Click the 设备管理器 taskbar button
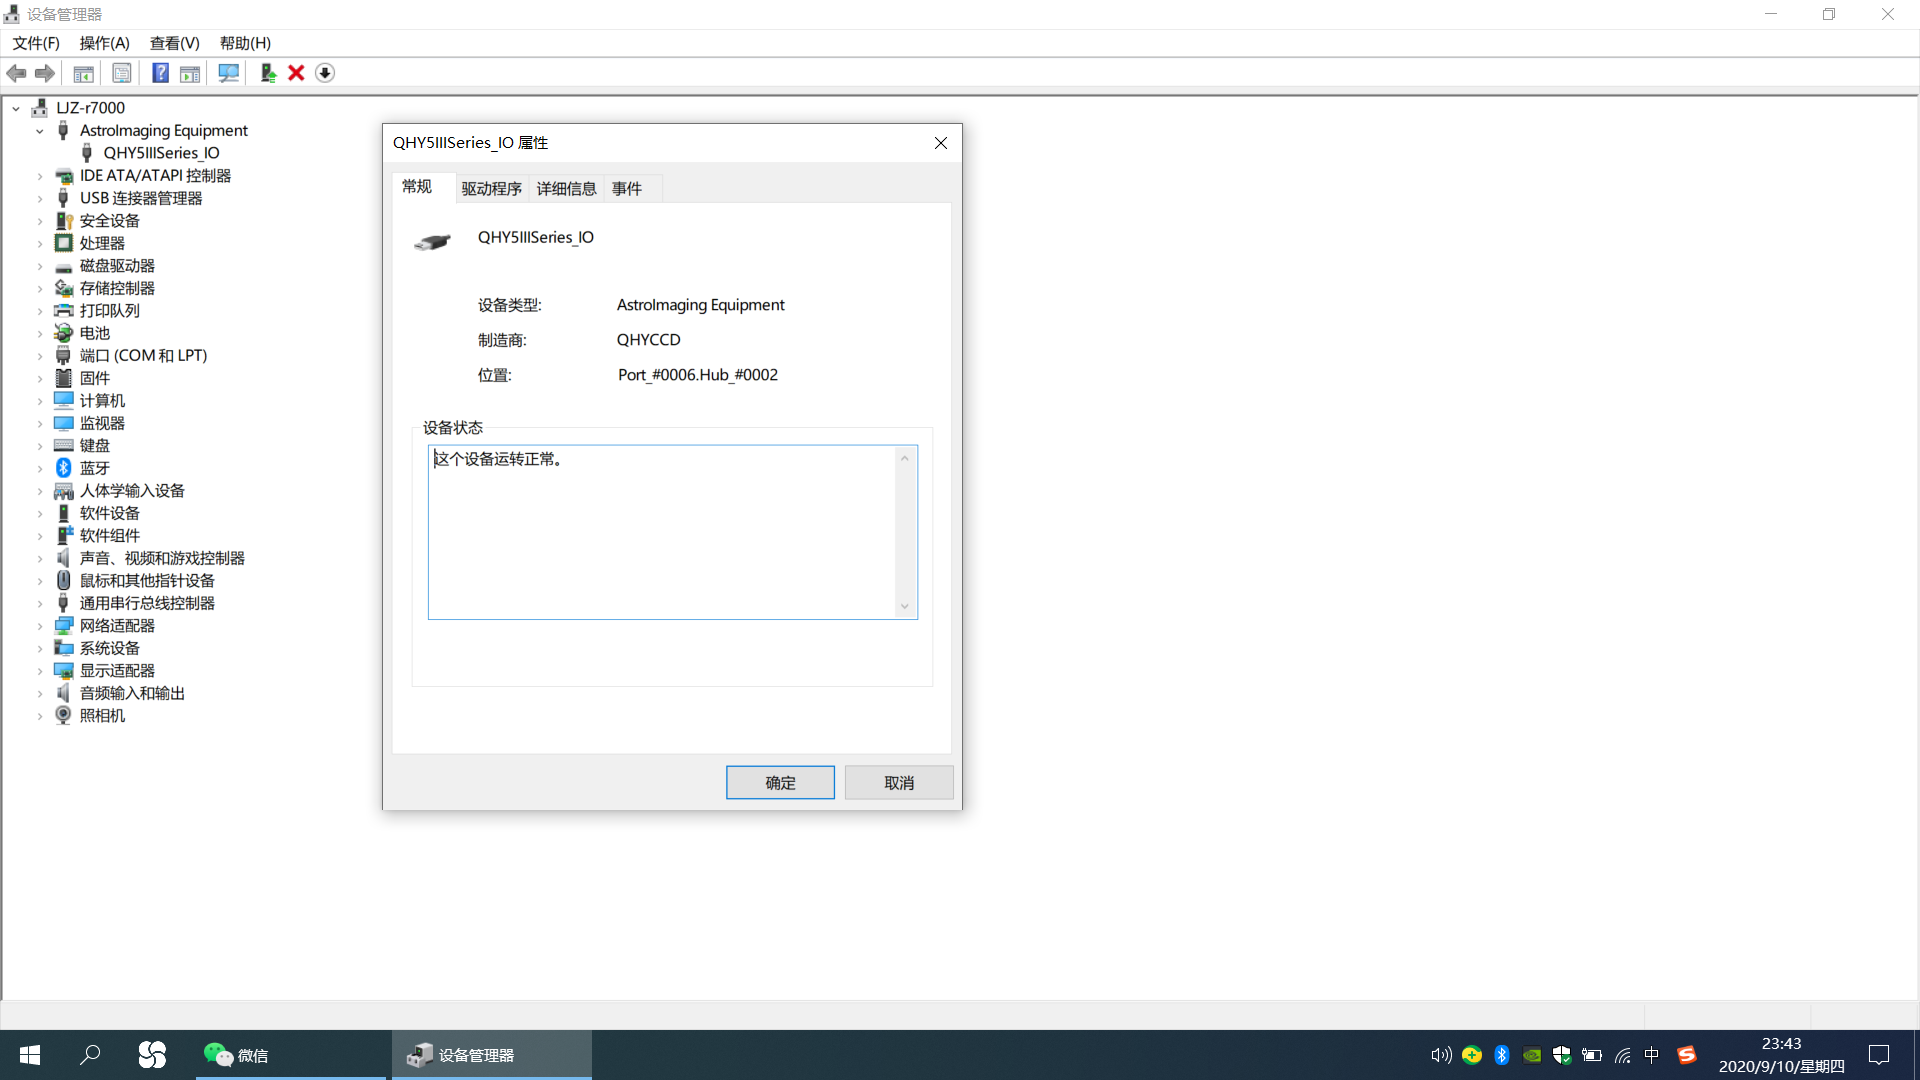Image resolution: width=1920 pixels, height=1080 pixels. tap(491, 1055)
